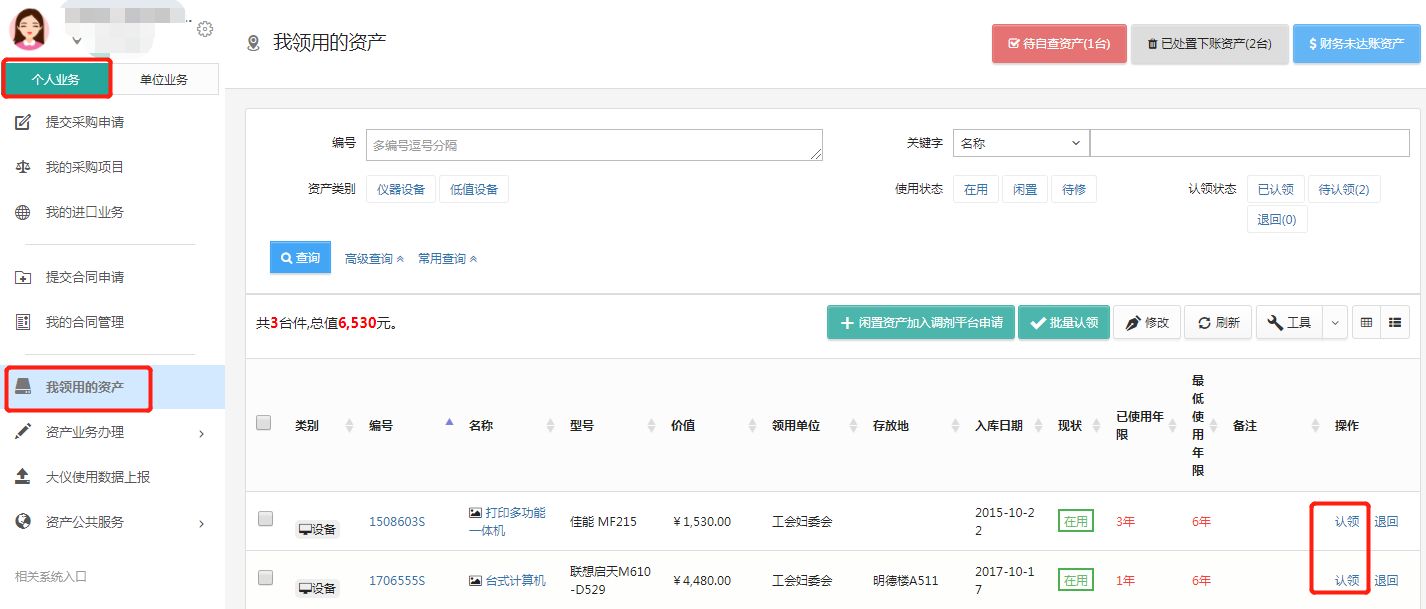1426x609 pixels.
Task: Check the row for asset 1508603S
Action: point(265,518)
